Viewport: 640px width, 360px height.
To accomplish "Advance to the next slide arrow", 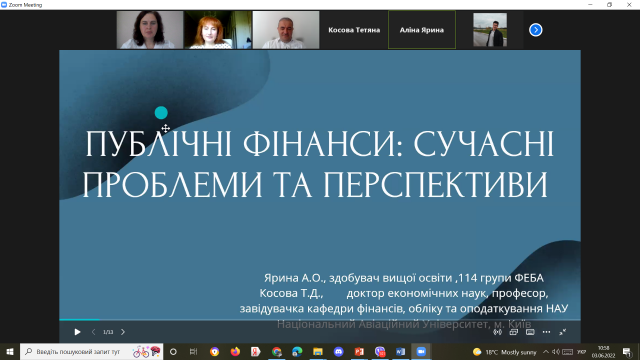I will point(123,332).
